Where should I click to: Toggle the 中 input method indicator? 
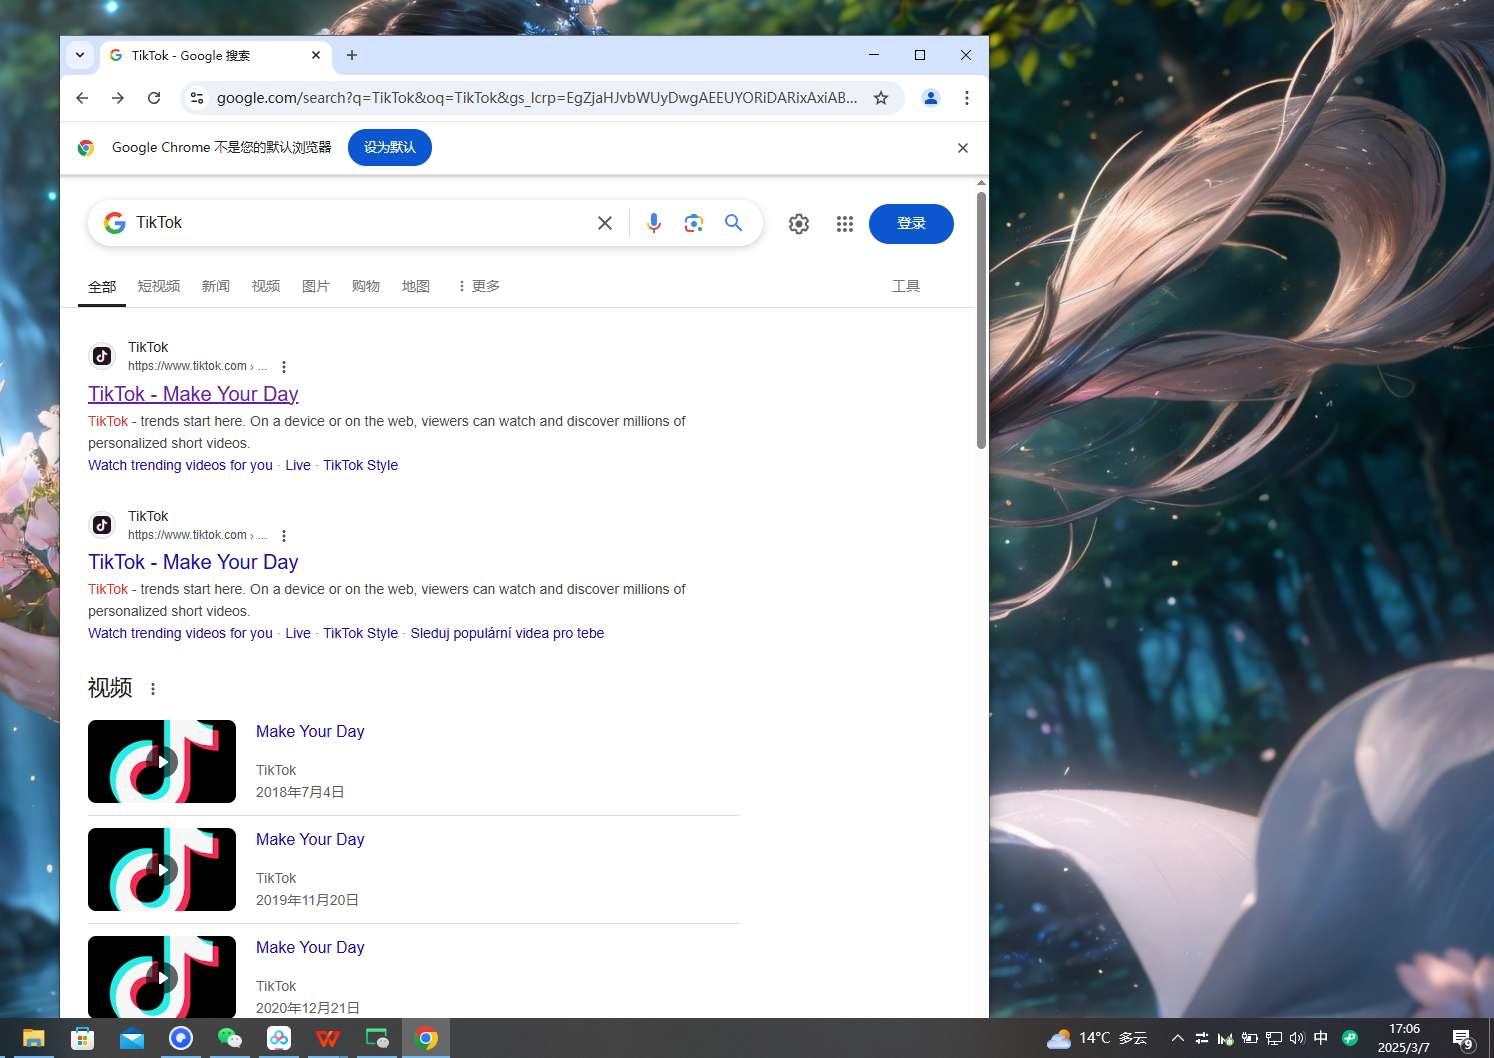pos(1321,1038)
